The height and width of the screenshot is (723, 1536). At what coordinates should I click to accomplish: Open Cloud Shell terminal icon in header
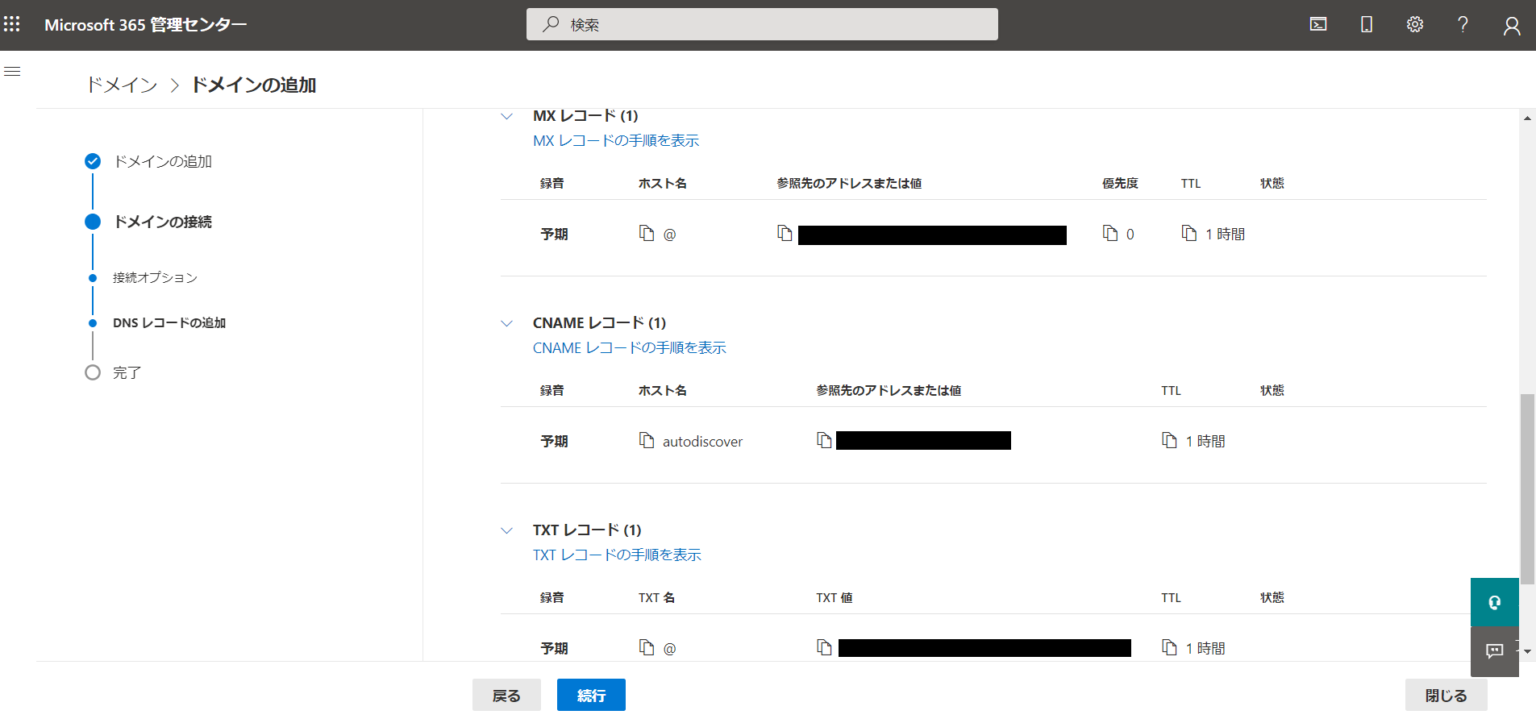1318,25
